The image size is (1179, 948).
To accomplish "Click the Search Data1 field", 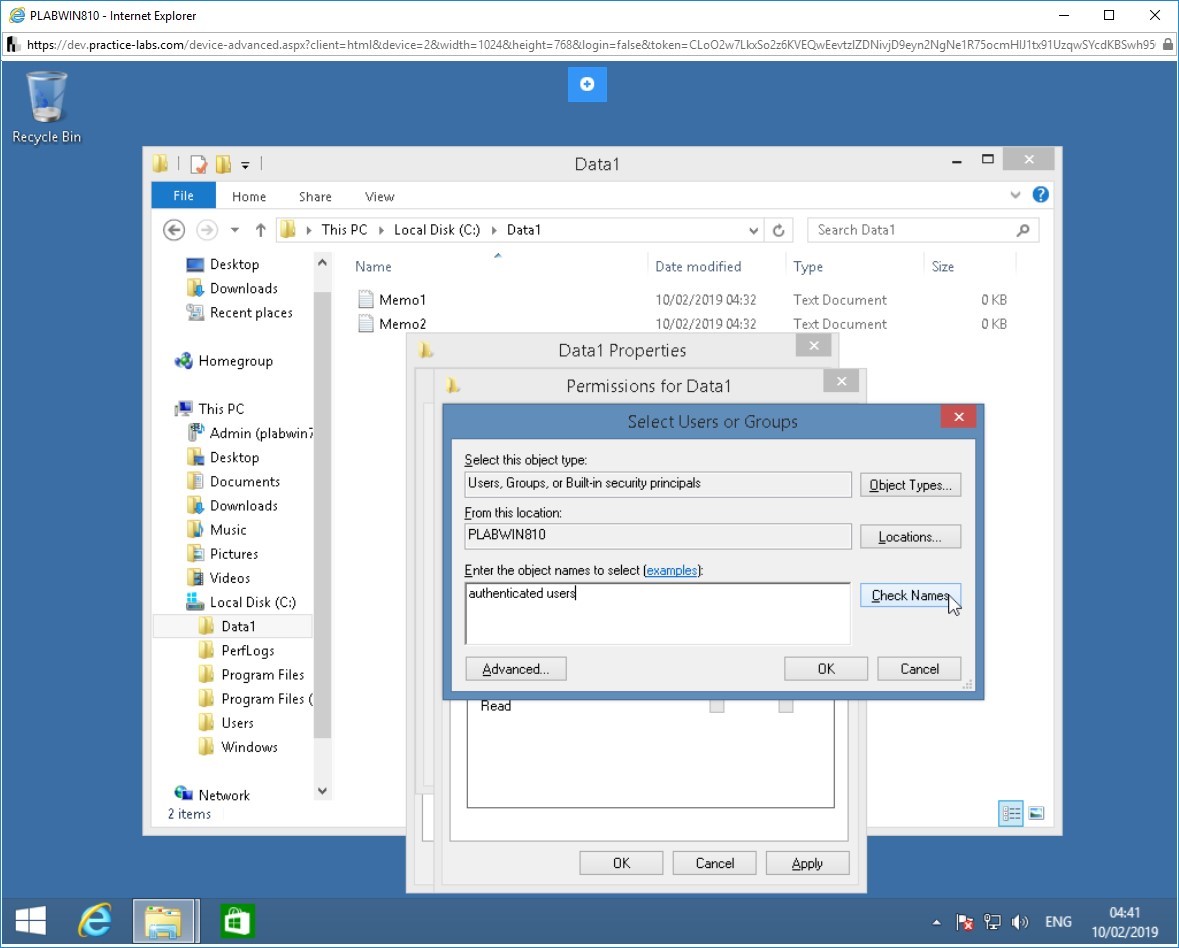I will [923, 230].
